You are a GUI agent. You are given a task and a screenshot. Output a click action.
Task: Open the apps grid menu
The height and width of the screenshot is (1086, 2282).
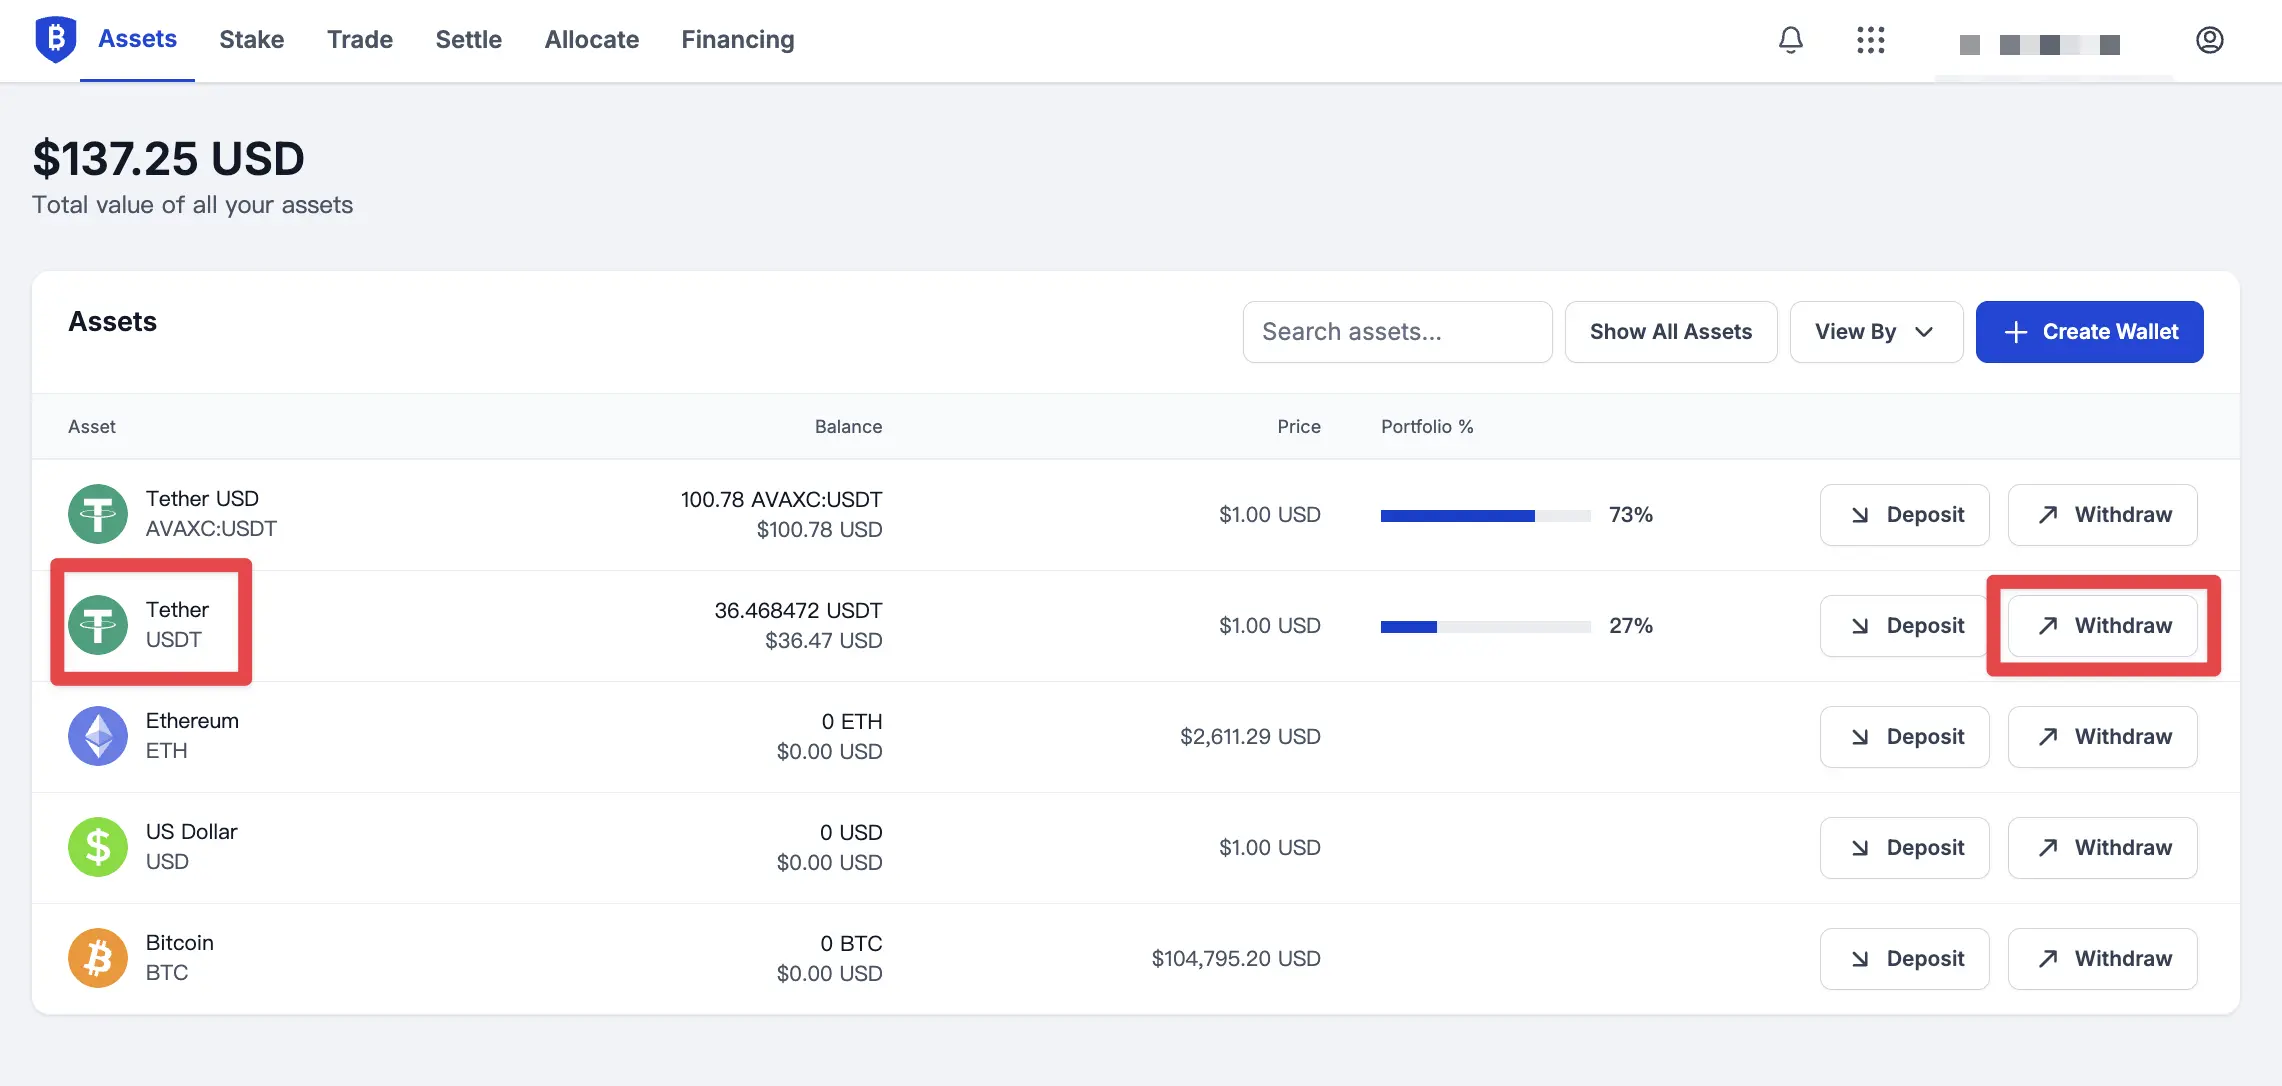(x=1870, y=40)
